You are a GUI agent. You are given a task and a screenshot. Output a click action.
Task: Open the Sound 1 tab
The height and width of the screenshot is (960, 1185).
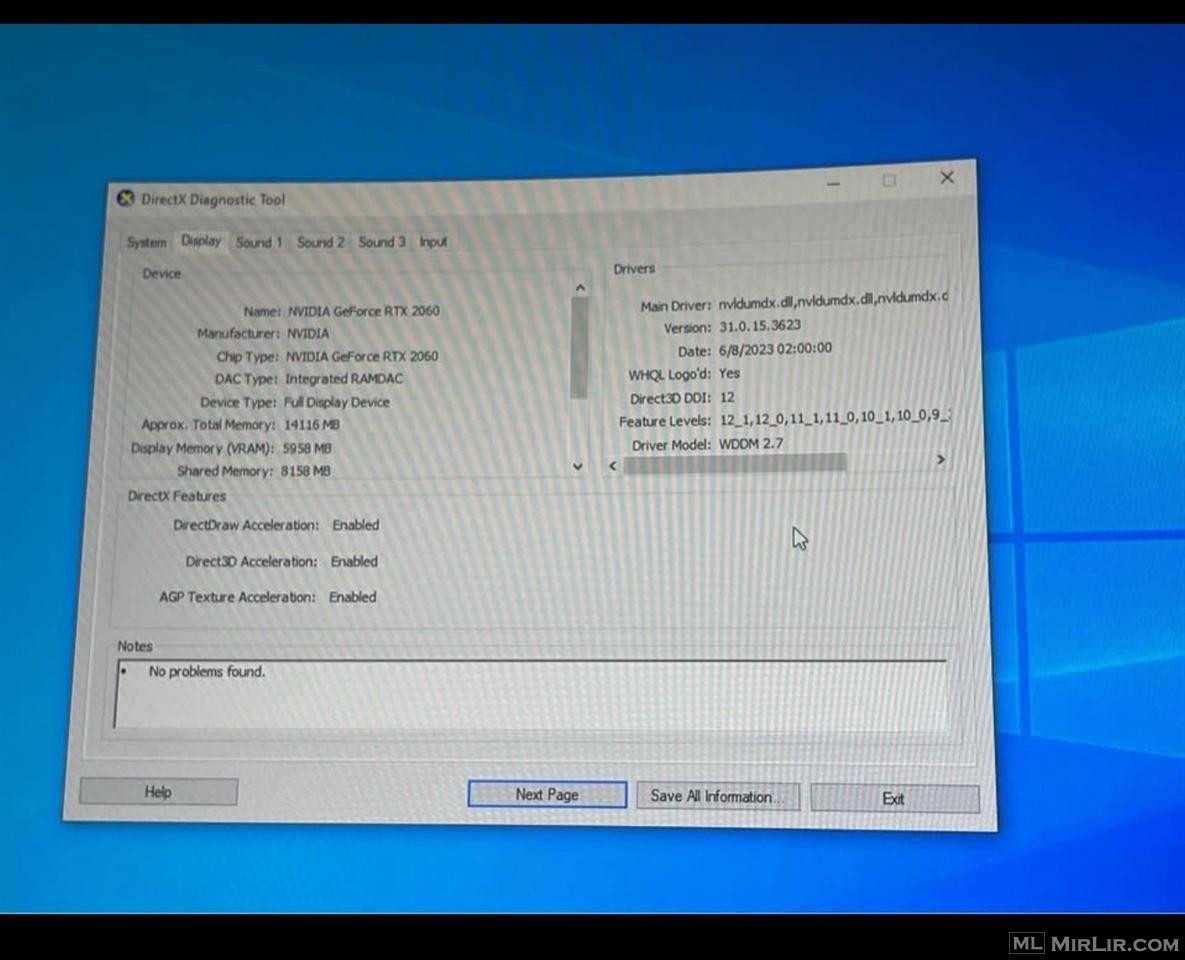258,243
